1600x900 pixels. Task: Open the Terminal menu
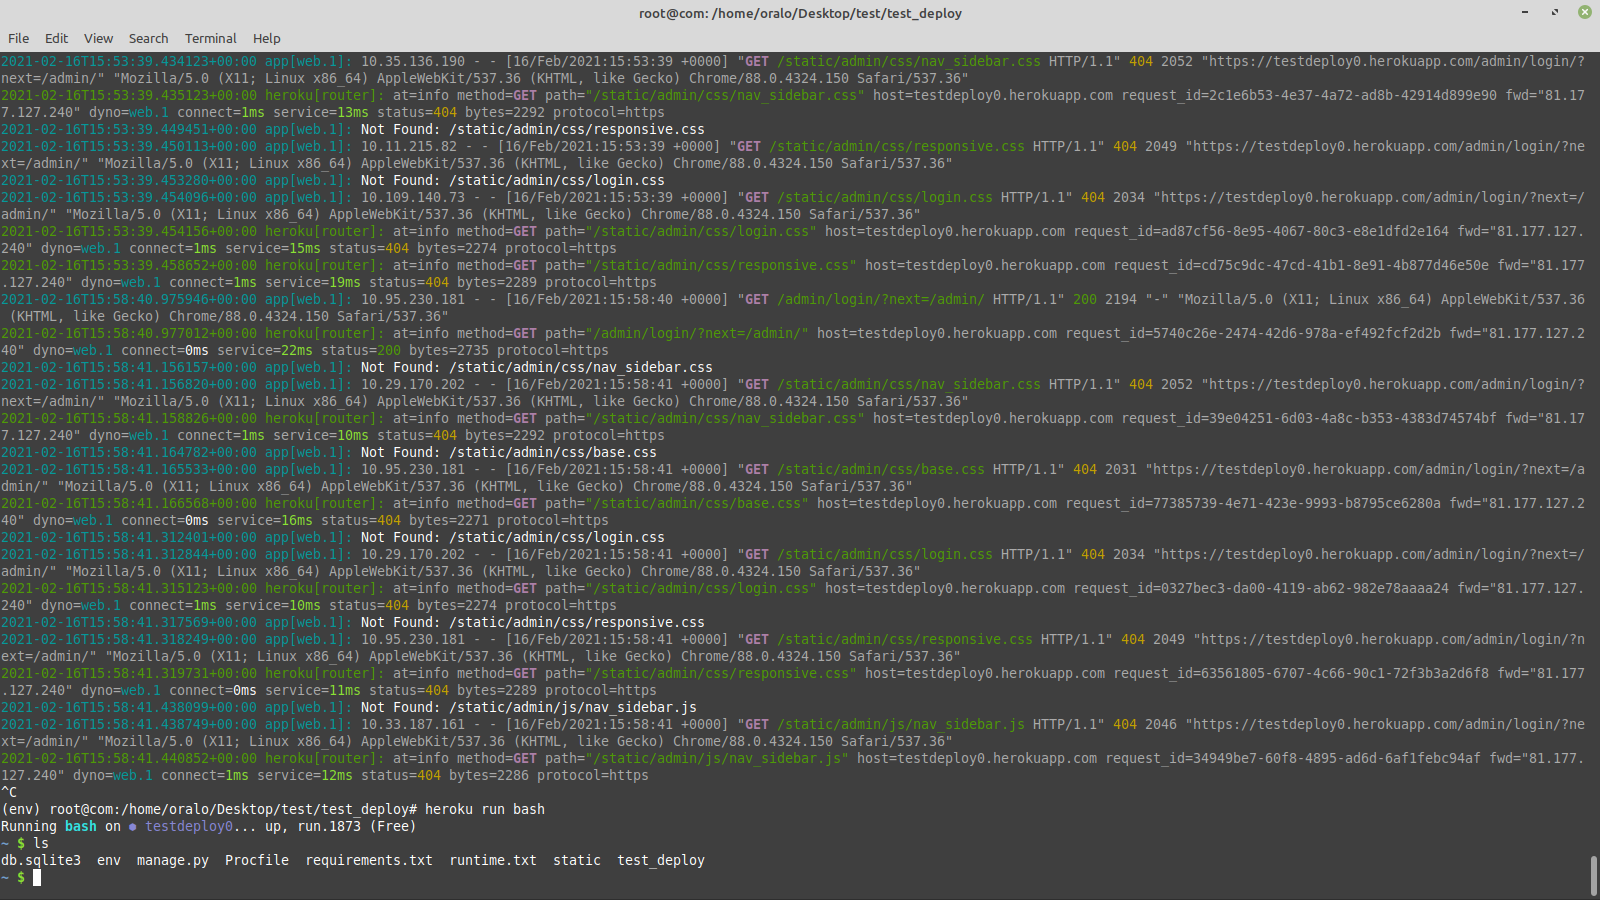210,38
